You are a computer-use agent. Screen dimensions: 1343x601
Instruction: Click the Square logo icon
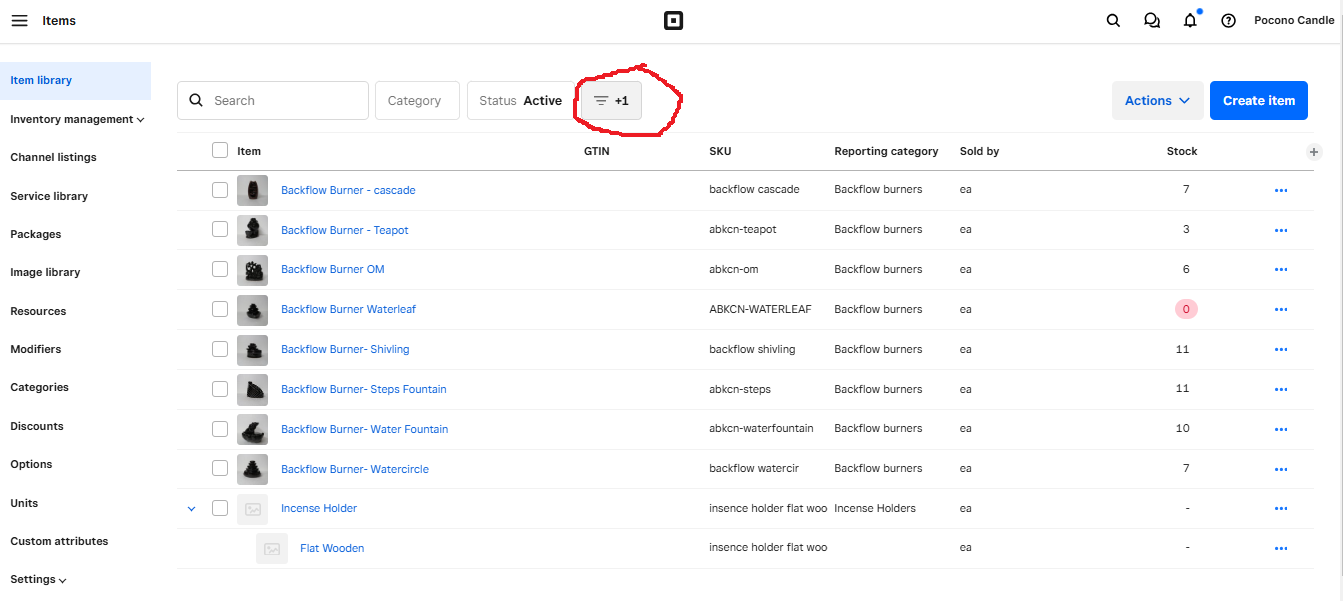tap(673, 20)
